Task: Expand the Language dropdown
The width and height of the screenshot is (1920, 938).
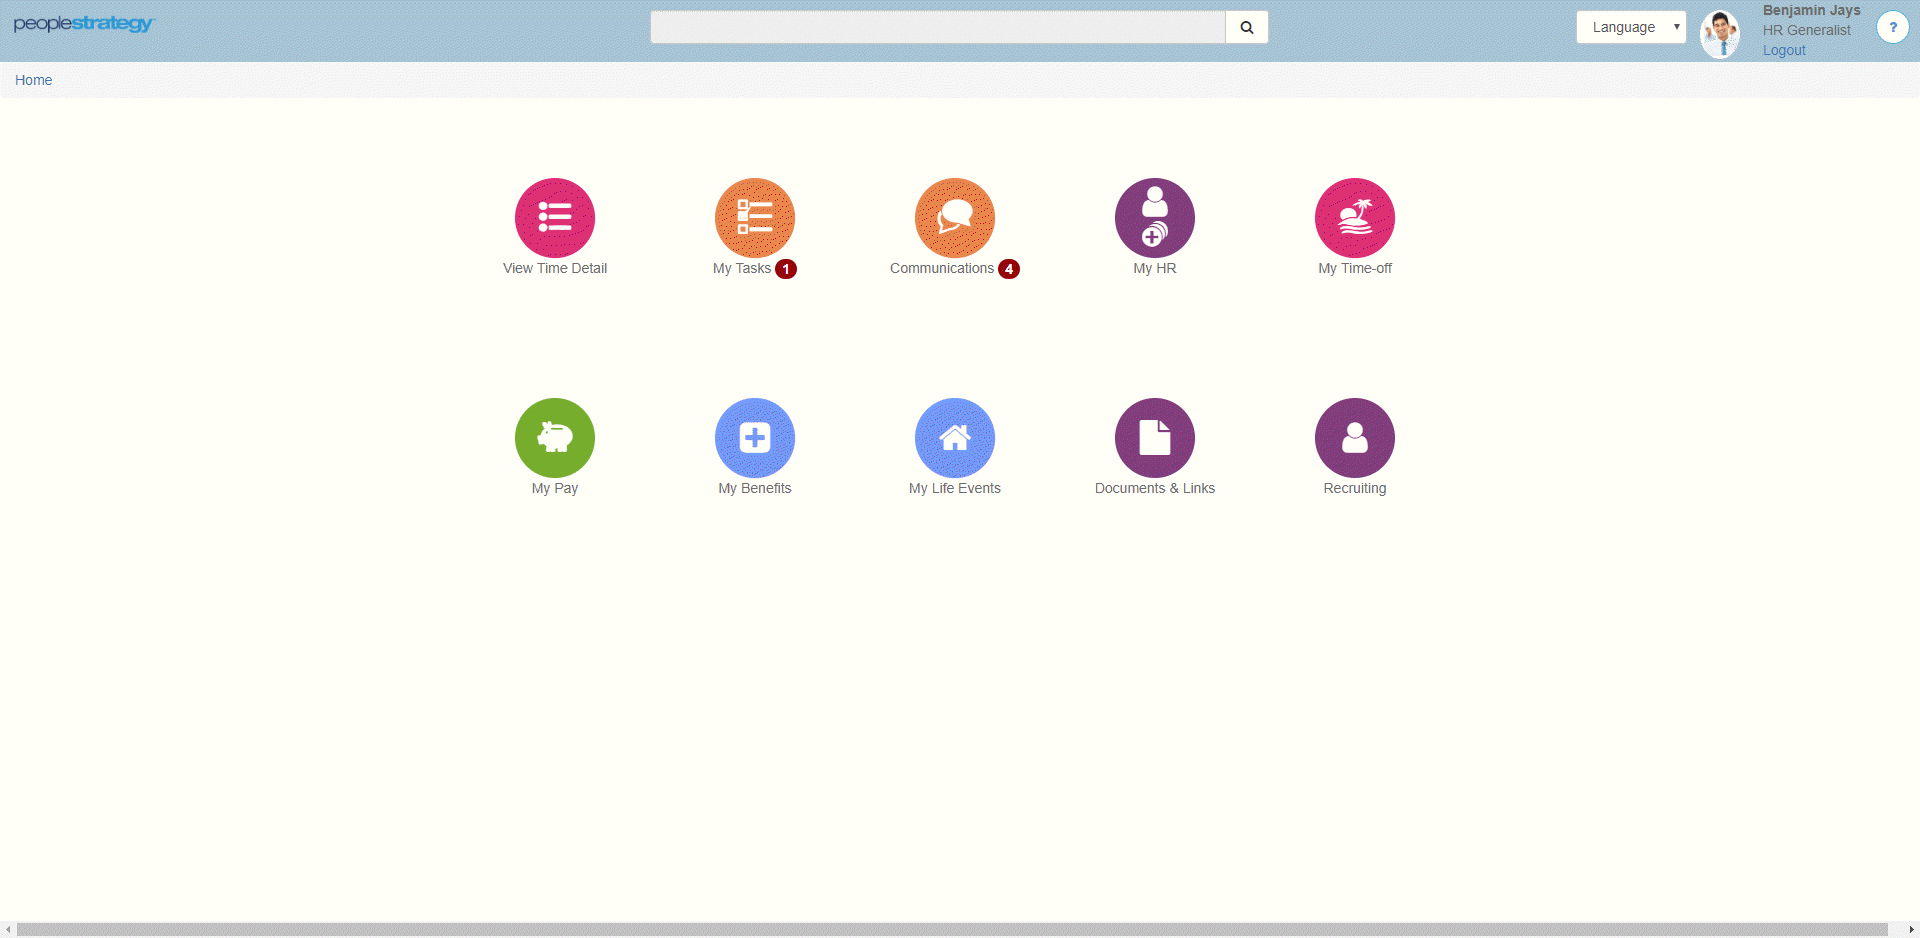Action: click(1631, 27)
